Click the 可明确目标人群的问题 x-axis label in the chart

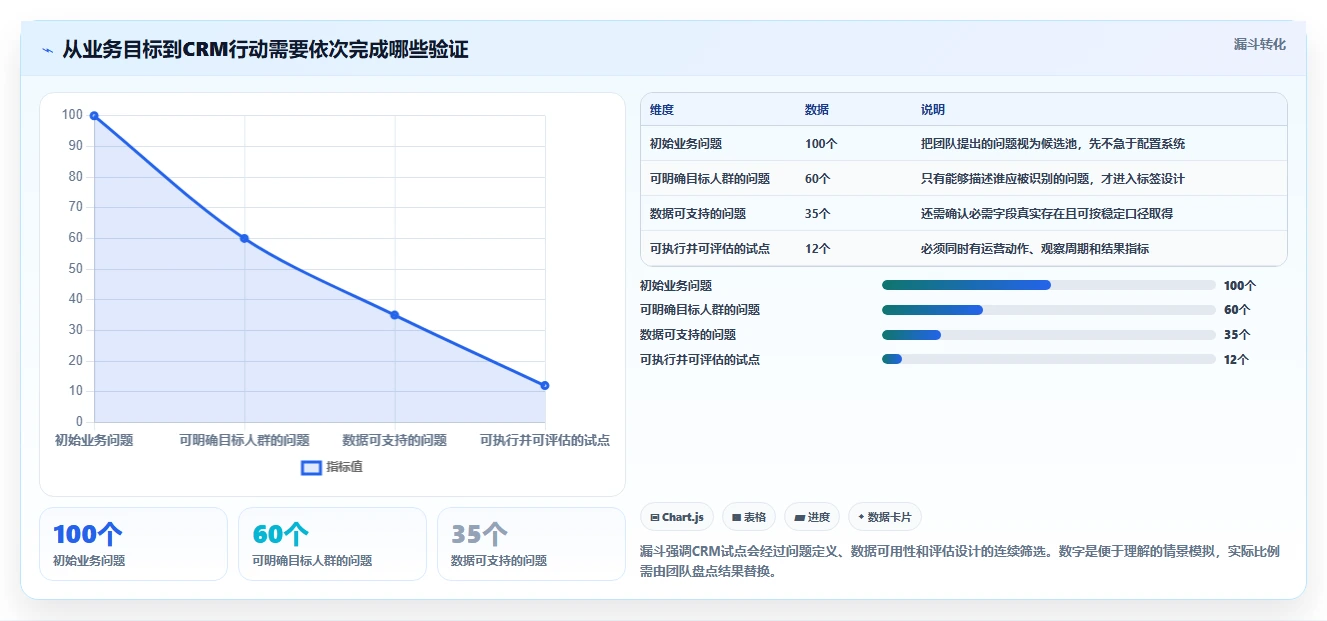[x=244, y=440]
